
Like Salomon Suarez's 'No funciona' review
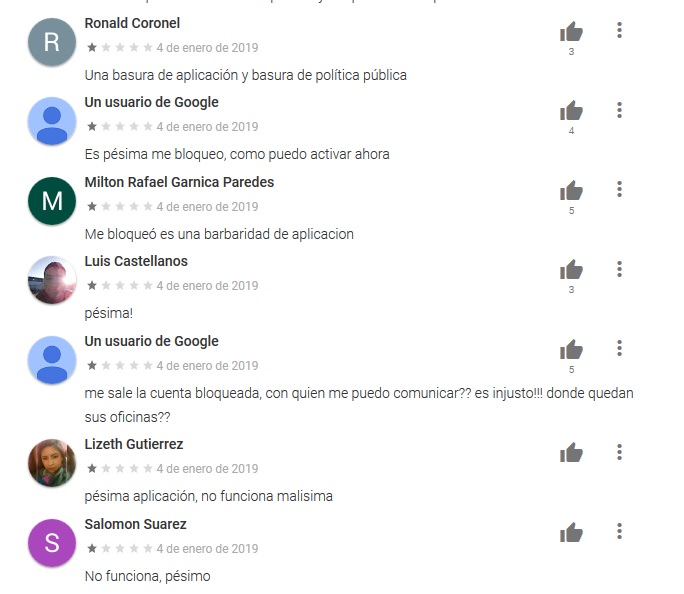click(571, 532)
